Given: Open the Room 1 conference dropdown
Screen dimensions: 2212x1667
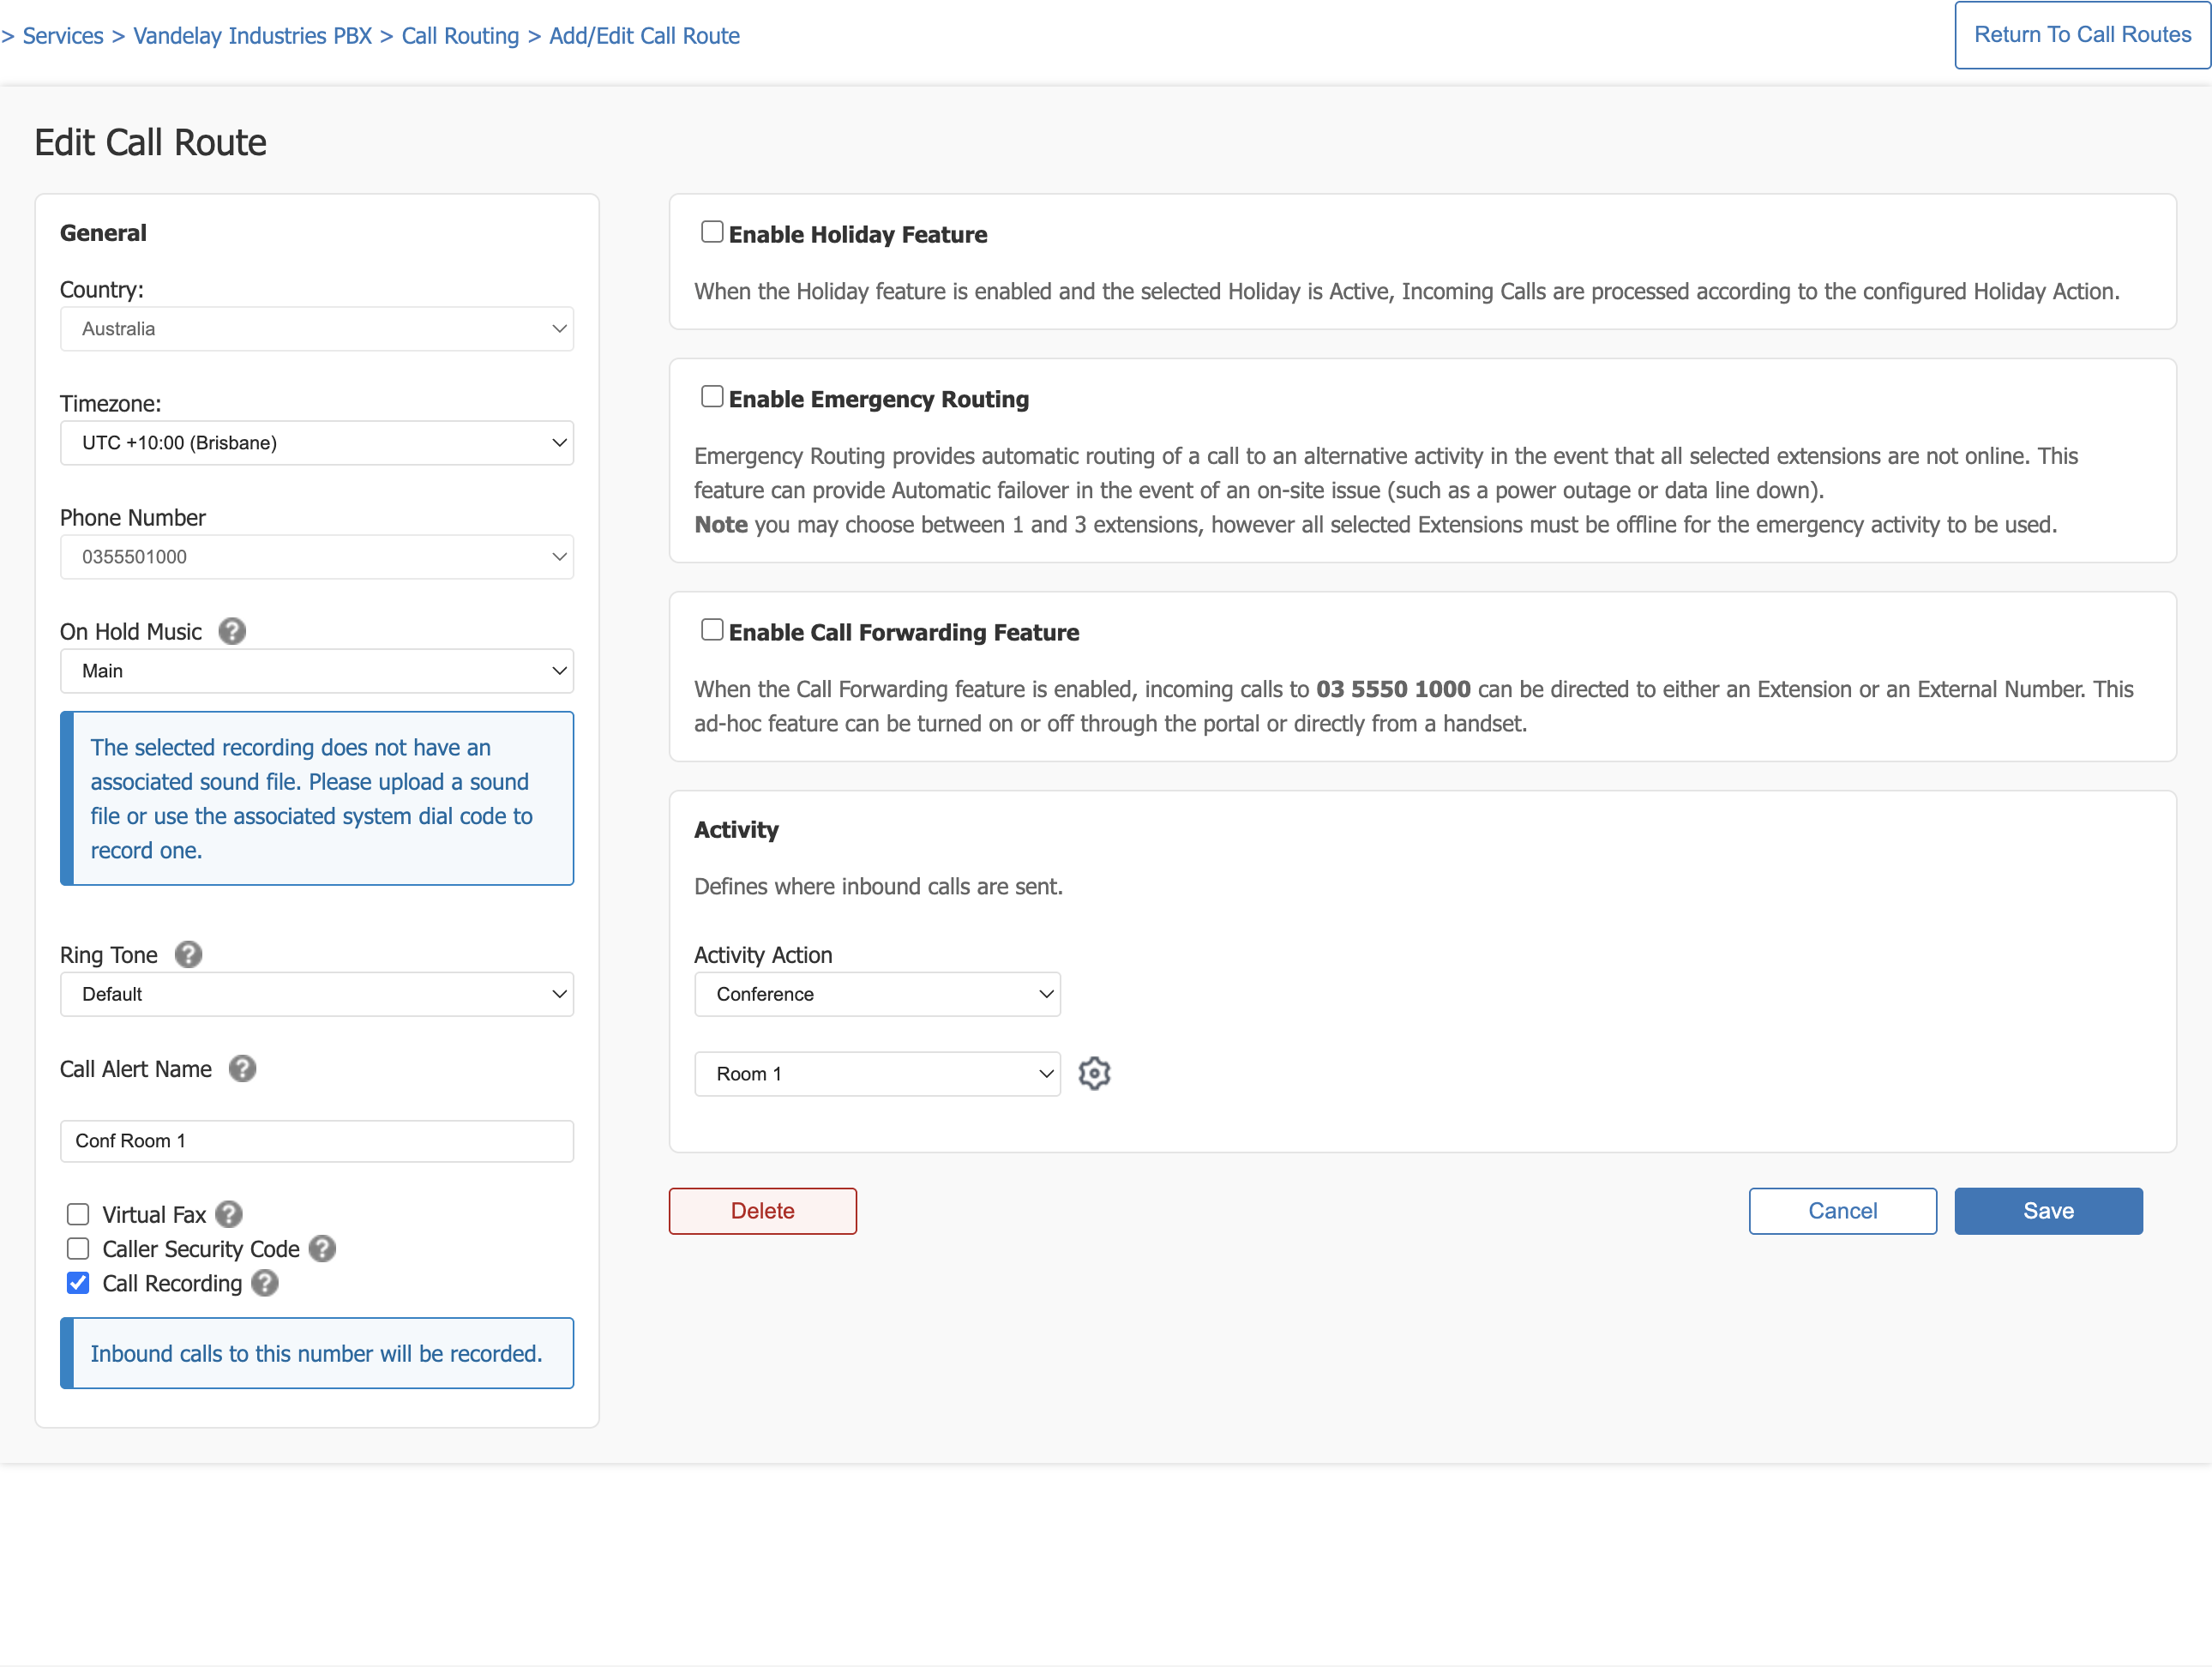Looking at the screenshot, I should (877, 1073).
